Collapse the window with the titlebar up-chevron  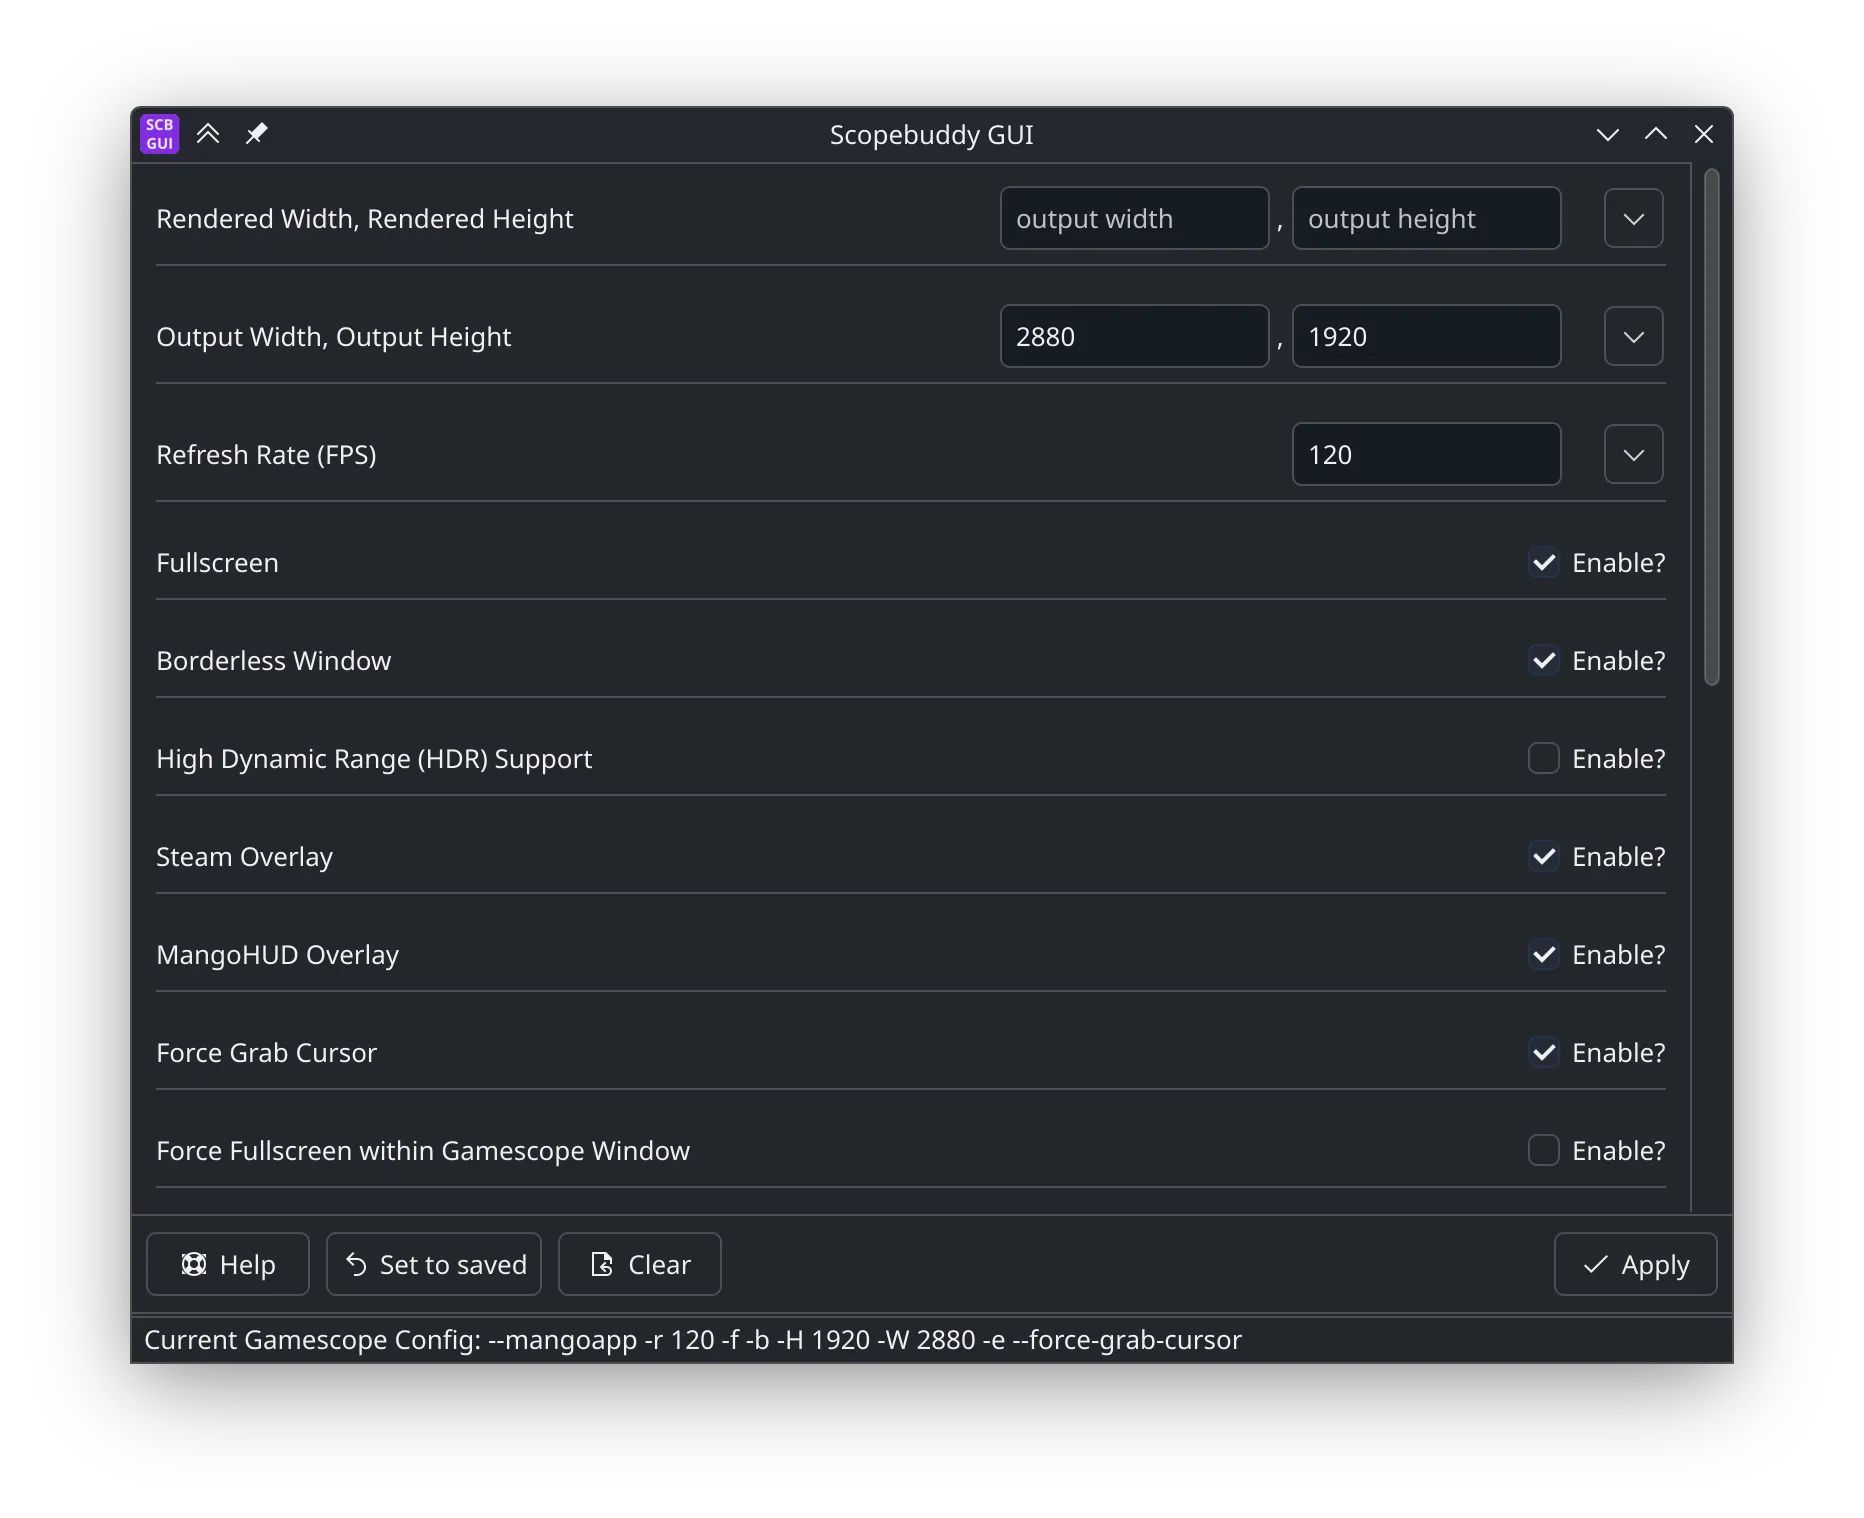tap(1655, 134)
